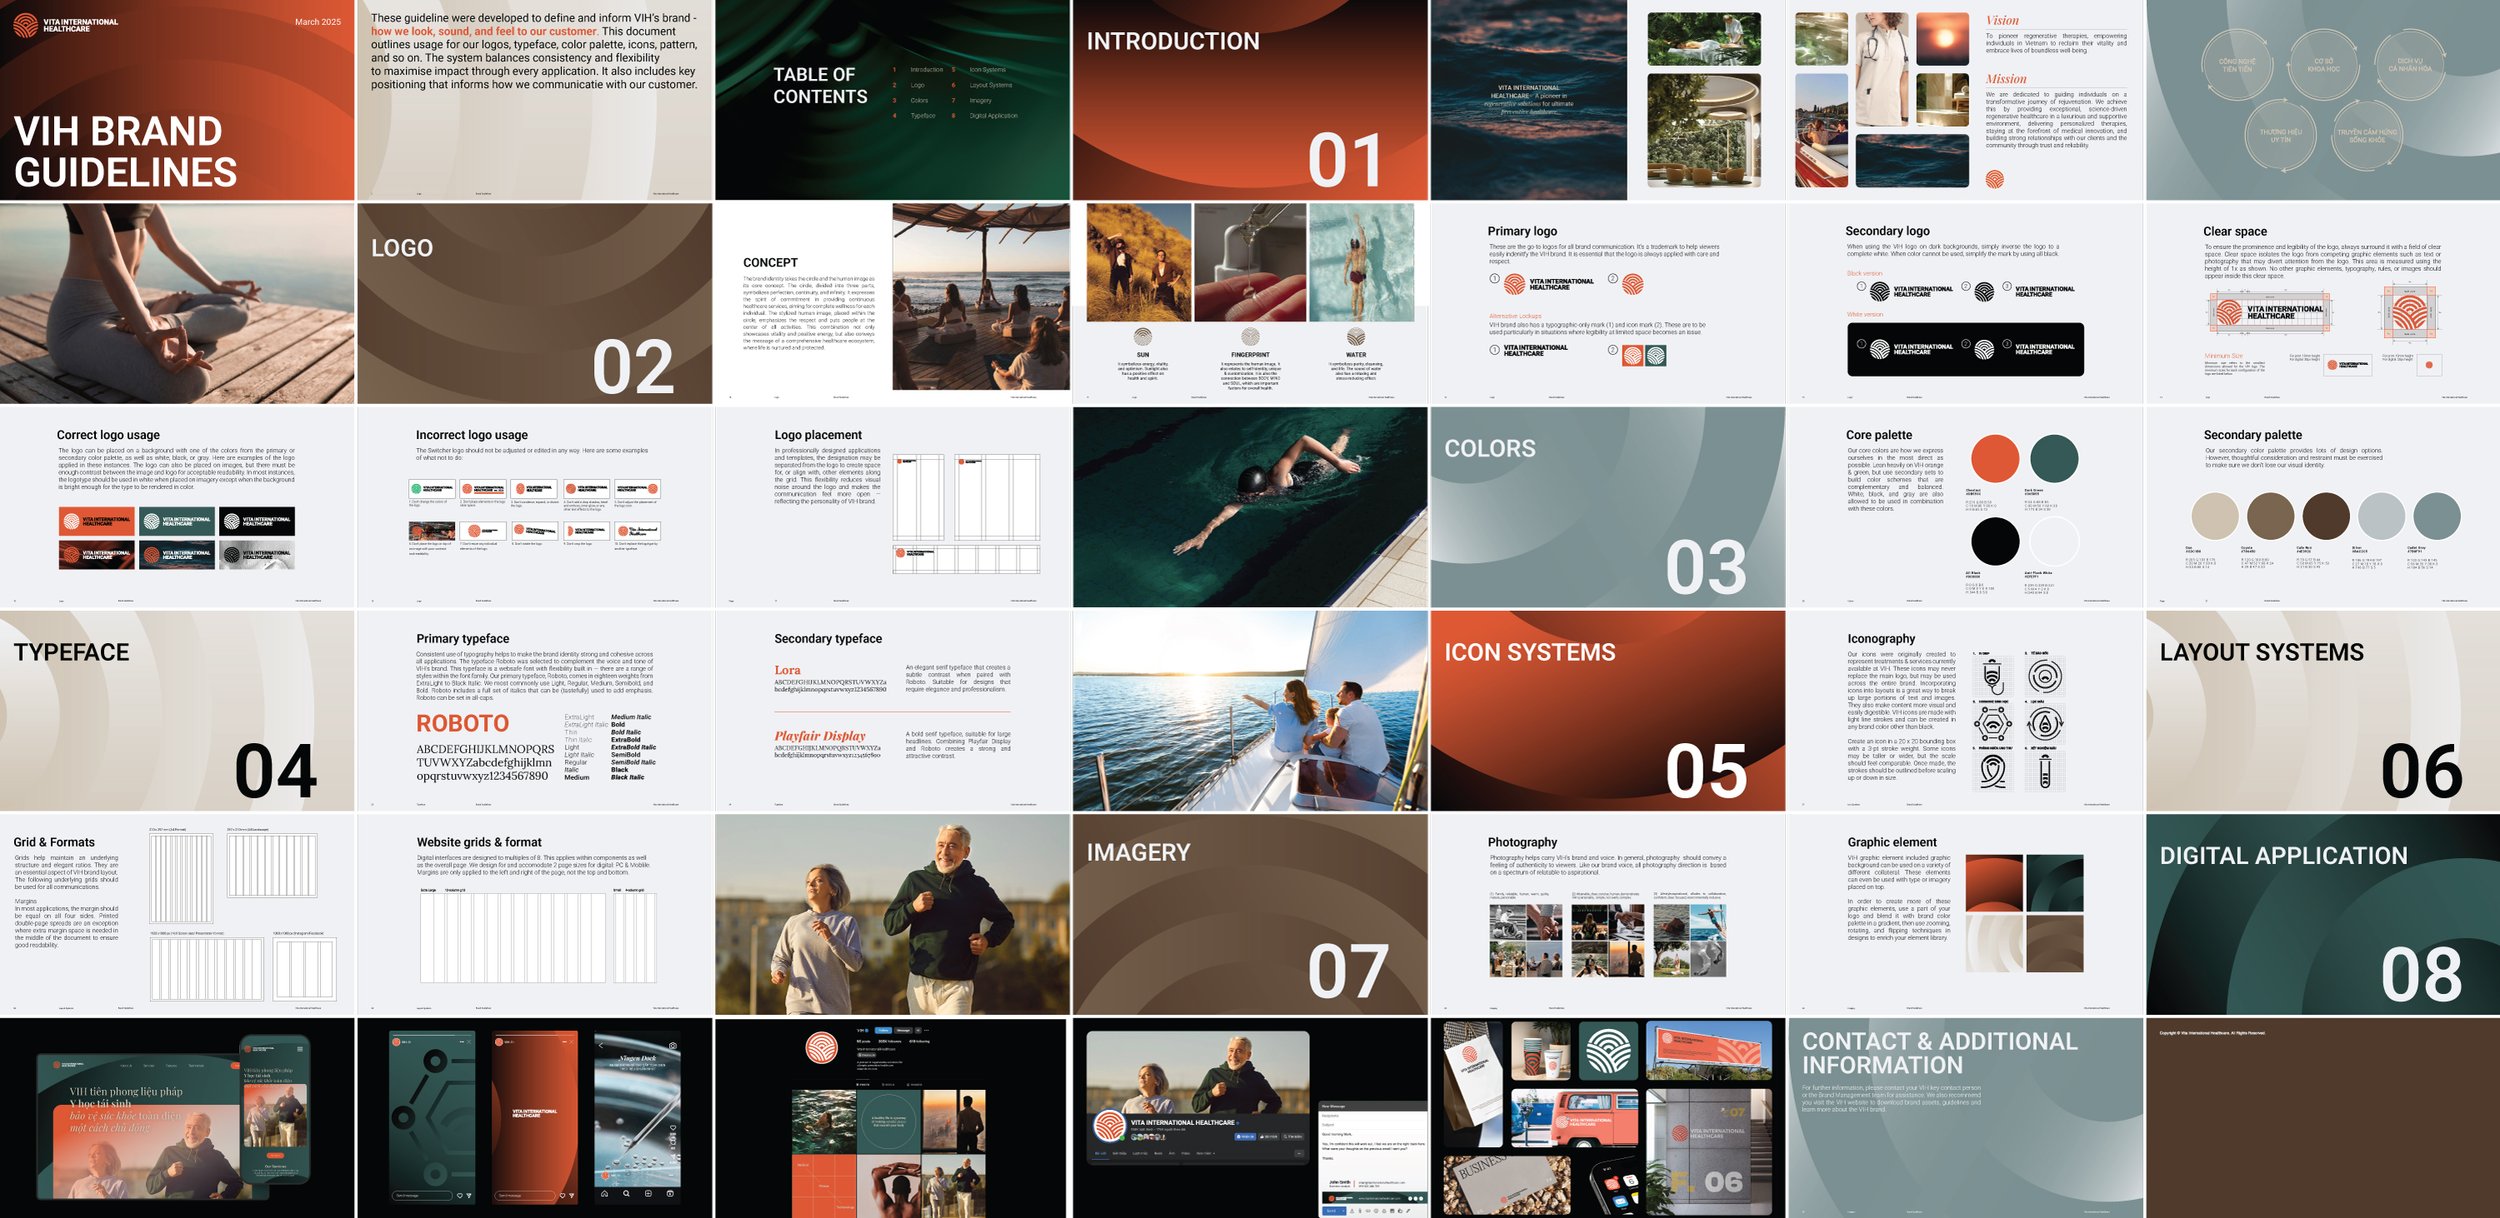Screen dimensions: 2500x1218
Task: Select the Grid & Formats slide
Action: tap(177, 915)
